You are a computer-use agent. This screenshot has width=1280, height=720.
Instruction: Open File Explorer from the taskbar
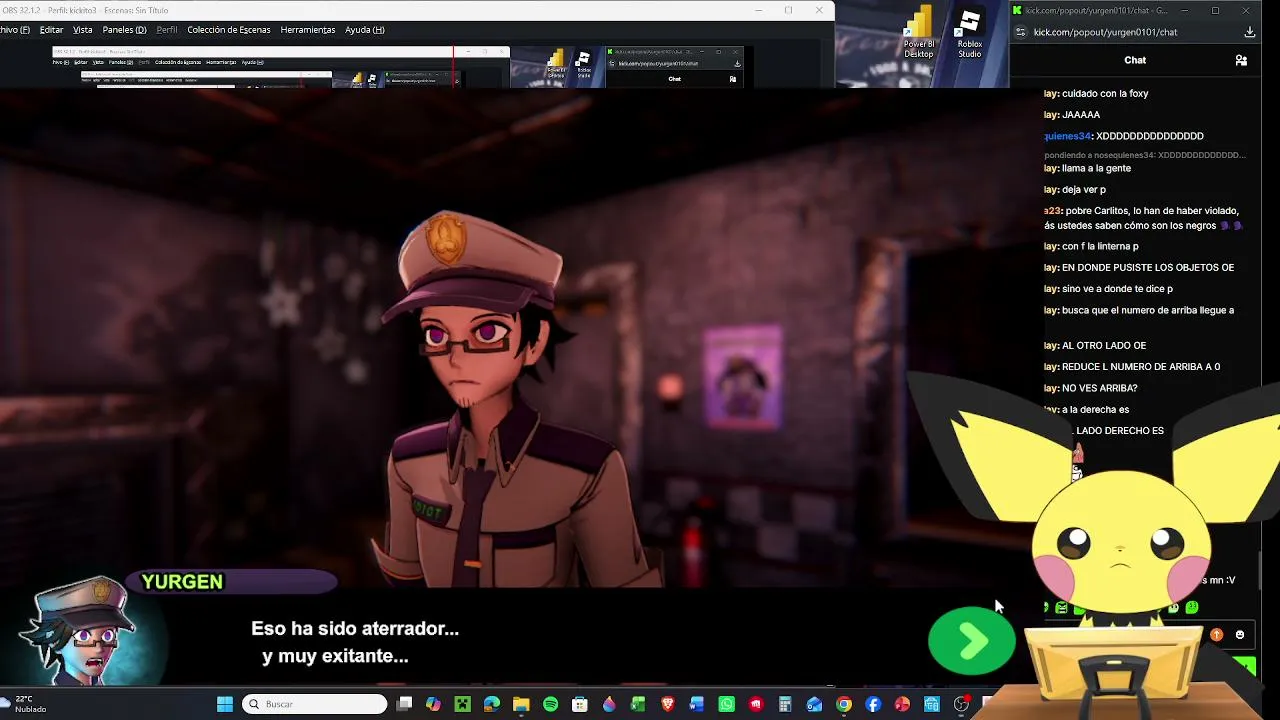[x=521, y=704]
